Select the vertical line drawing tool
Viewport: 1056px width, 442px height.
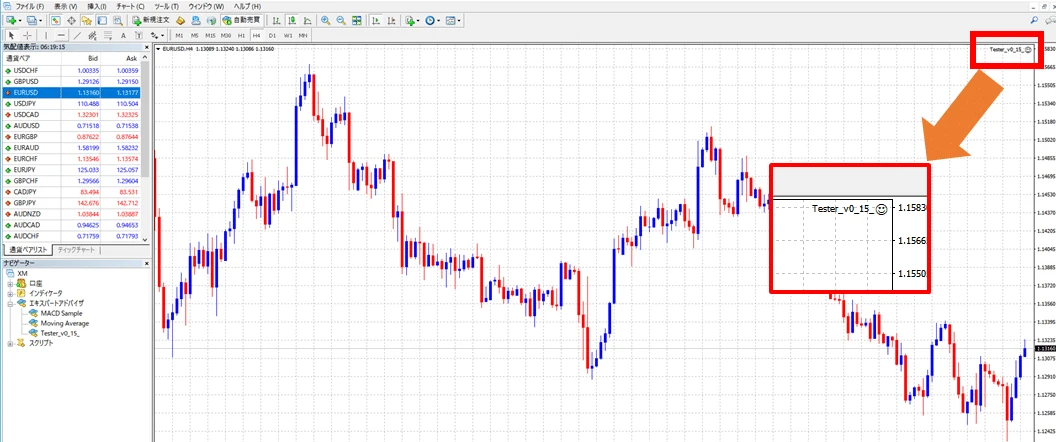coord(46,35)
